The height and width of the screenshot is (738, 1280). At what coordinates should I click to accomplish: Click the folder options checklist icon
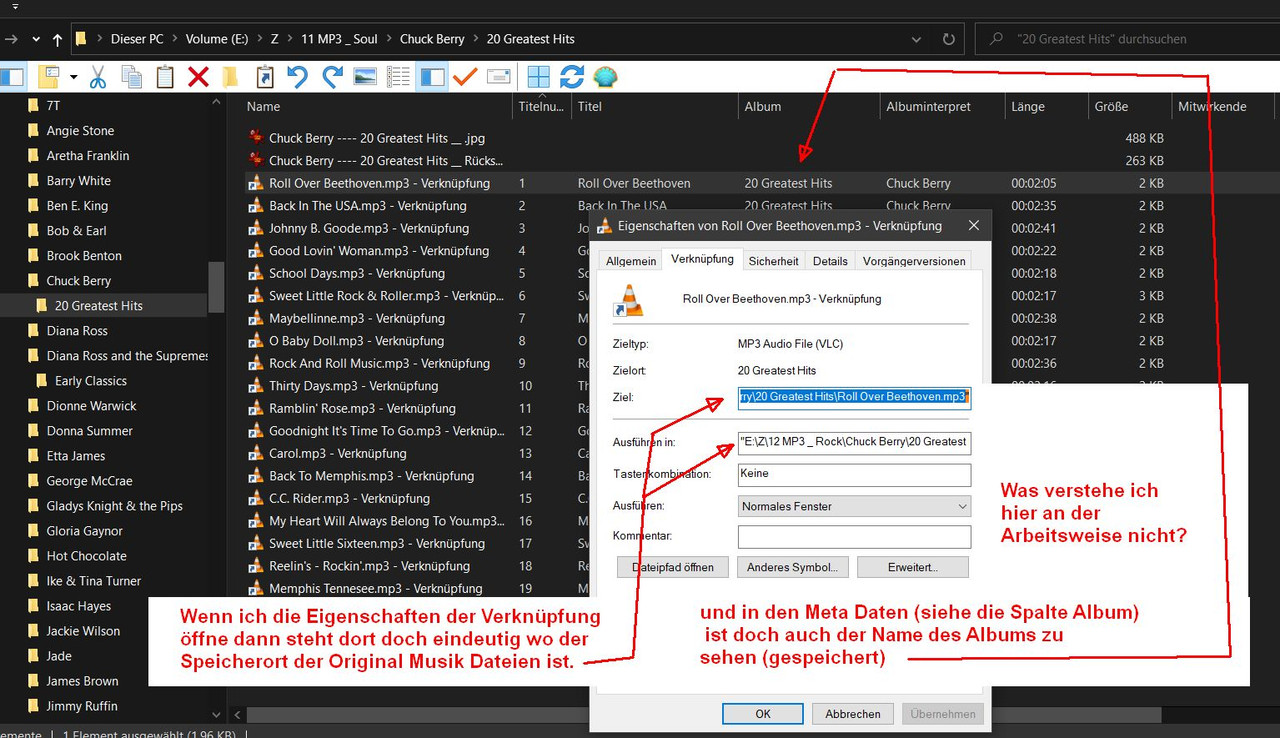pyautogui.click(x=49, y=77)
